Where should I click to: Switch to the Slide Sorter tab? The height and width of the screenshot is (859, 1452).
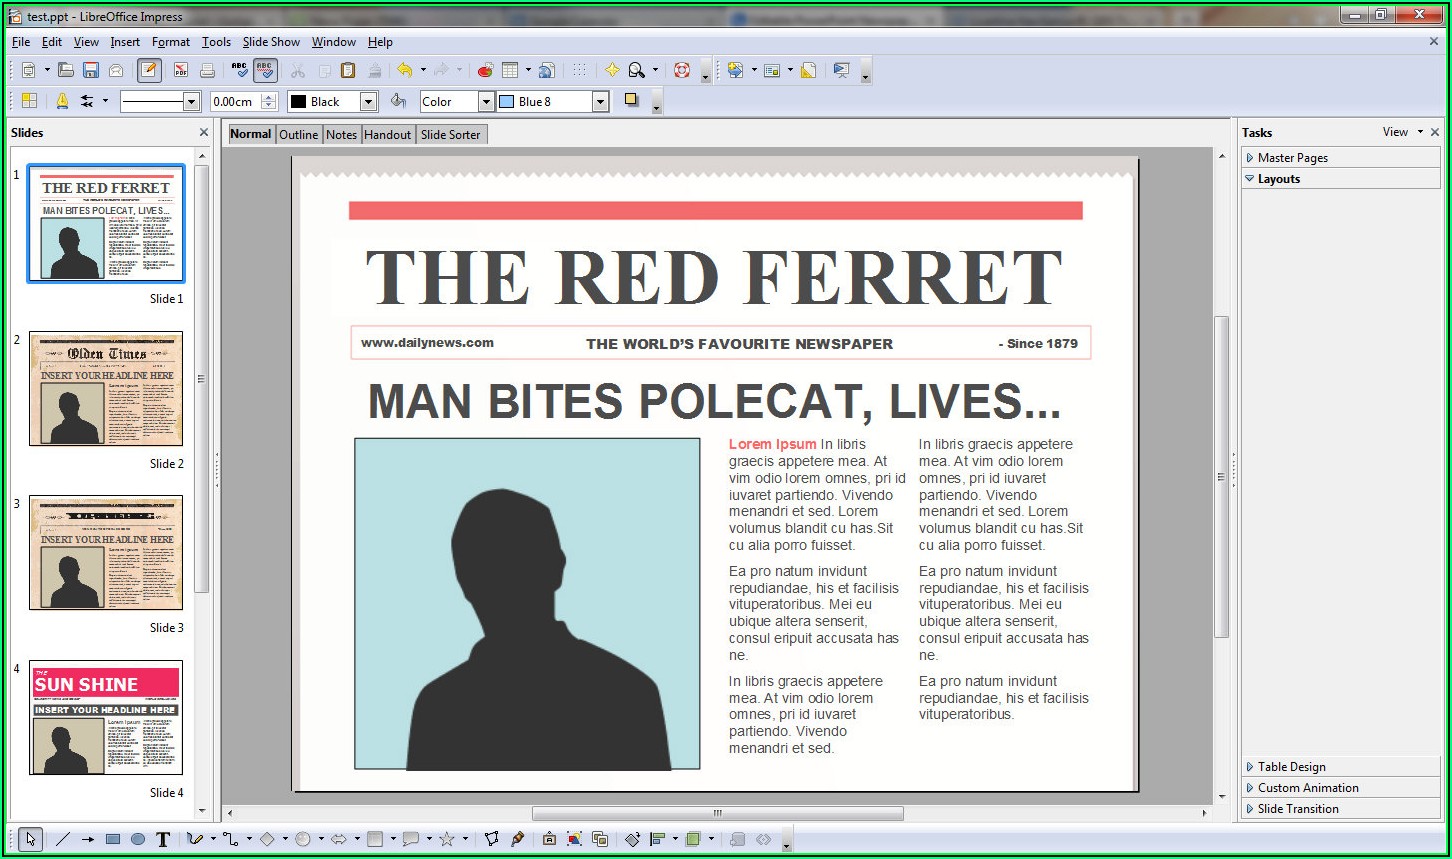pyautogui.click(x=450, y=135)
